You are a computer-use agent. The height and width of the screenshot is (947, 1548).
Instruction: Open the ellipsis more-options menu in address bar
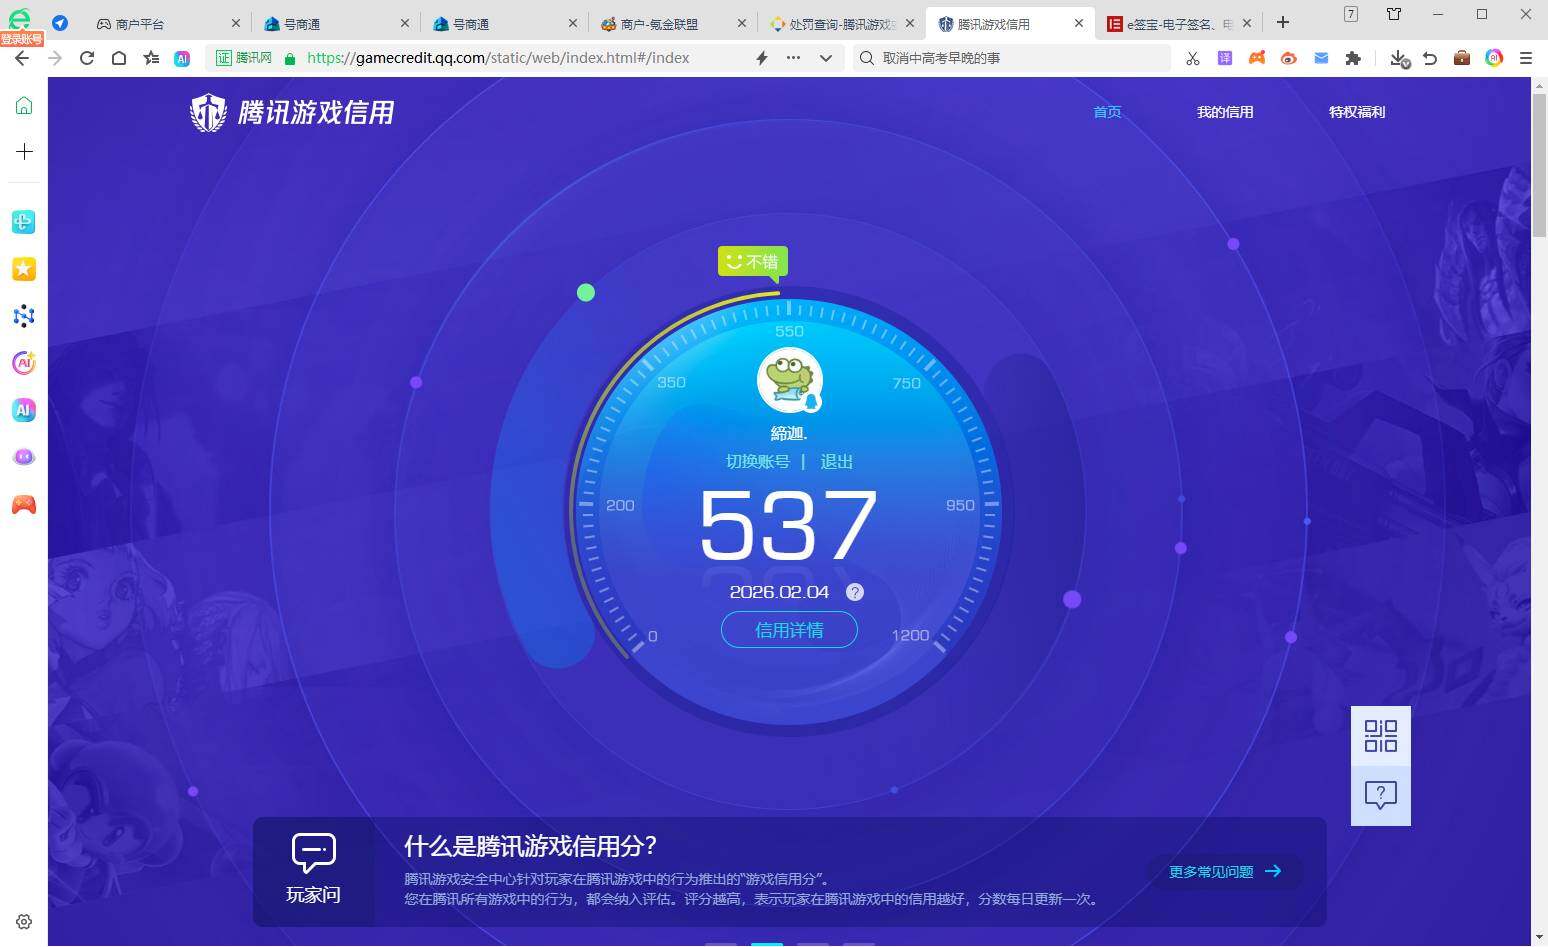point(793,58)
